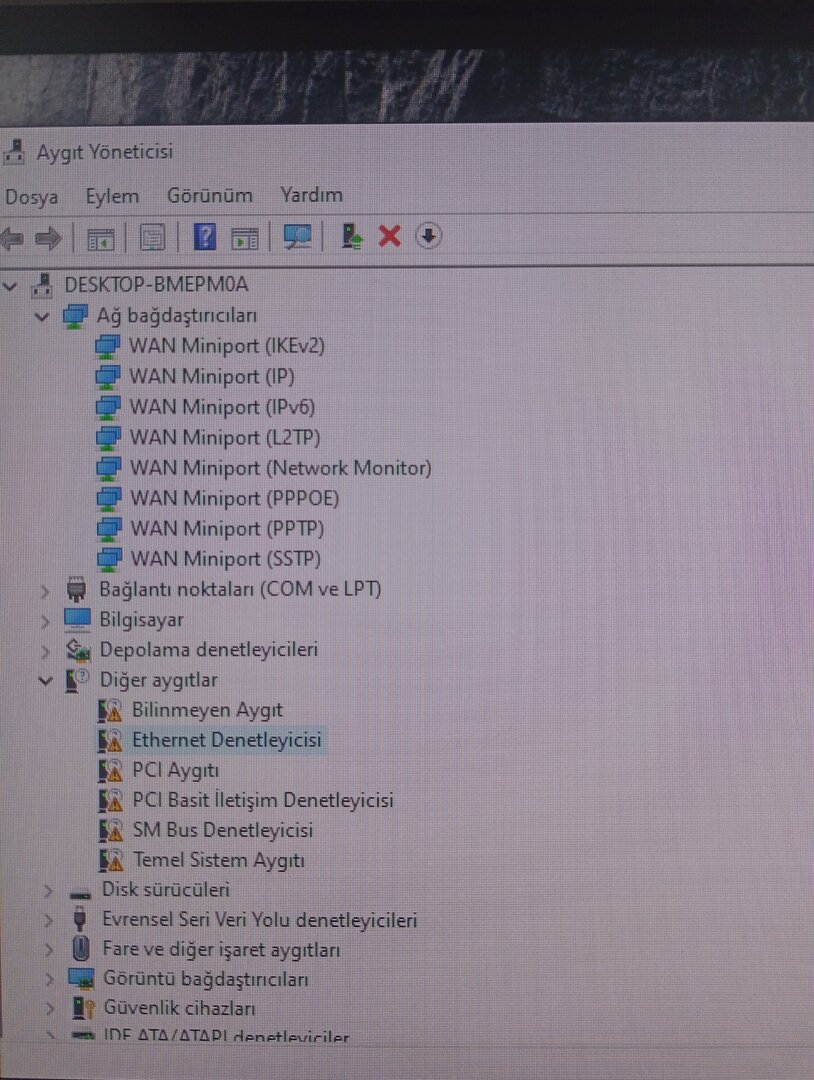814x1080 pixels.
Task: Expand Bağlantı noktaları (COM ve LPT)
Action: (x=45, y=591)
